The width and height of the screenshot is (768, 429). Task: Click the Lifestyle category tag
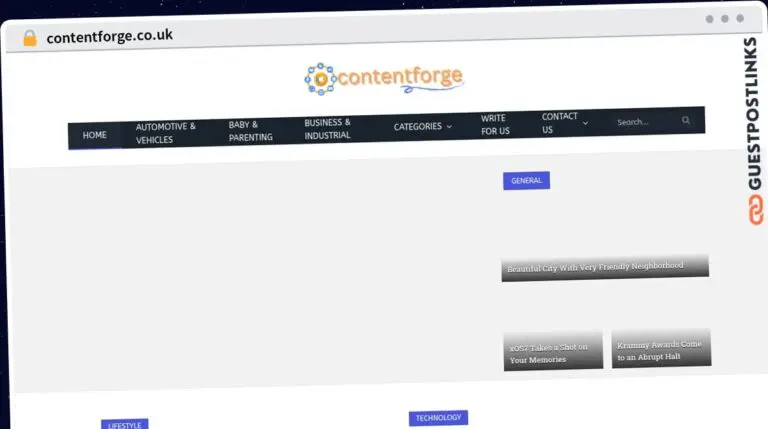click(x=124, y=425)
